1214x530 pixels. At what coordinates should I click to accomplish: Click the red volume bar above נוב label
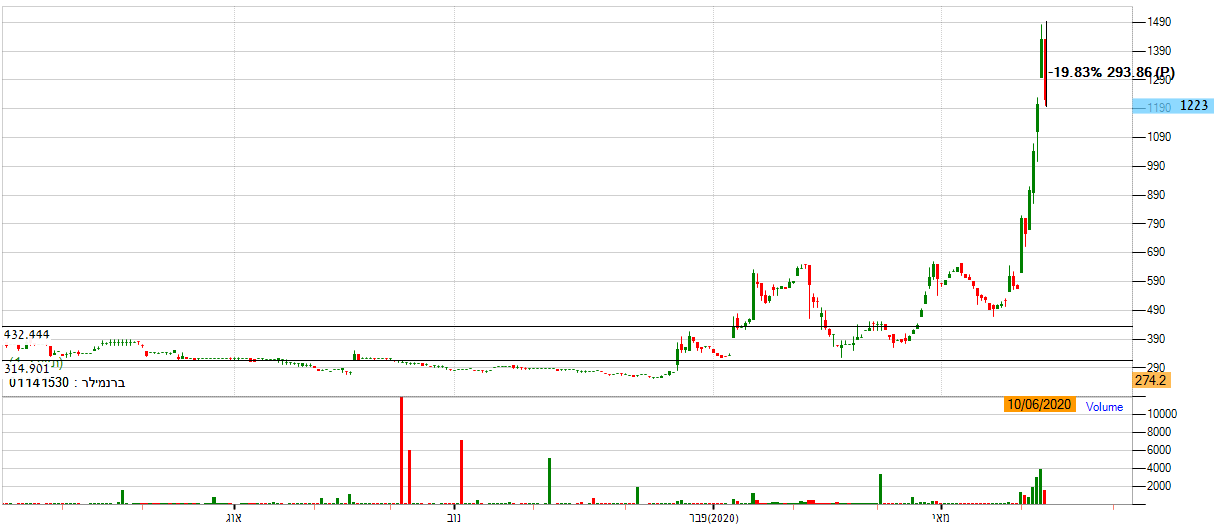(x=461, y=471)
